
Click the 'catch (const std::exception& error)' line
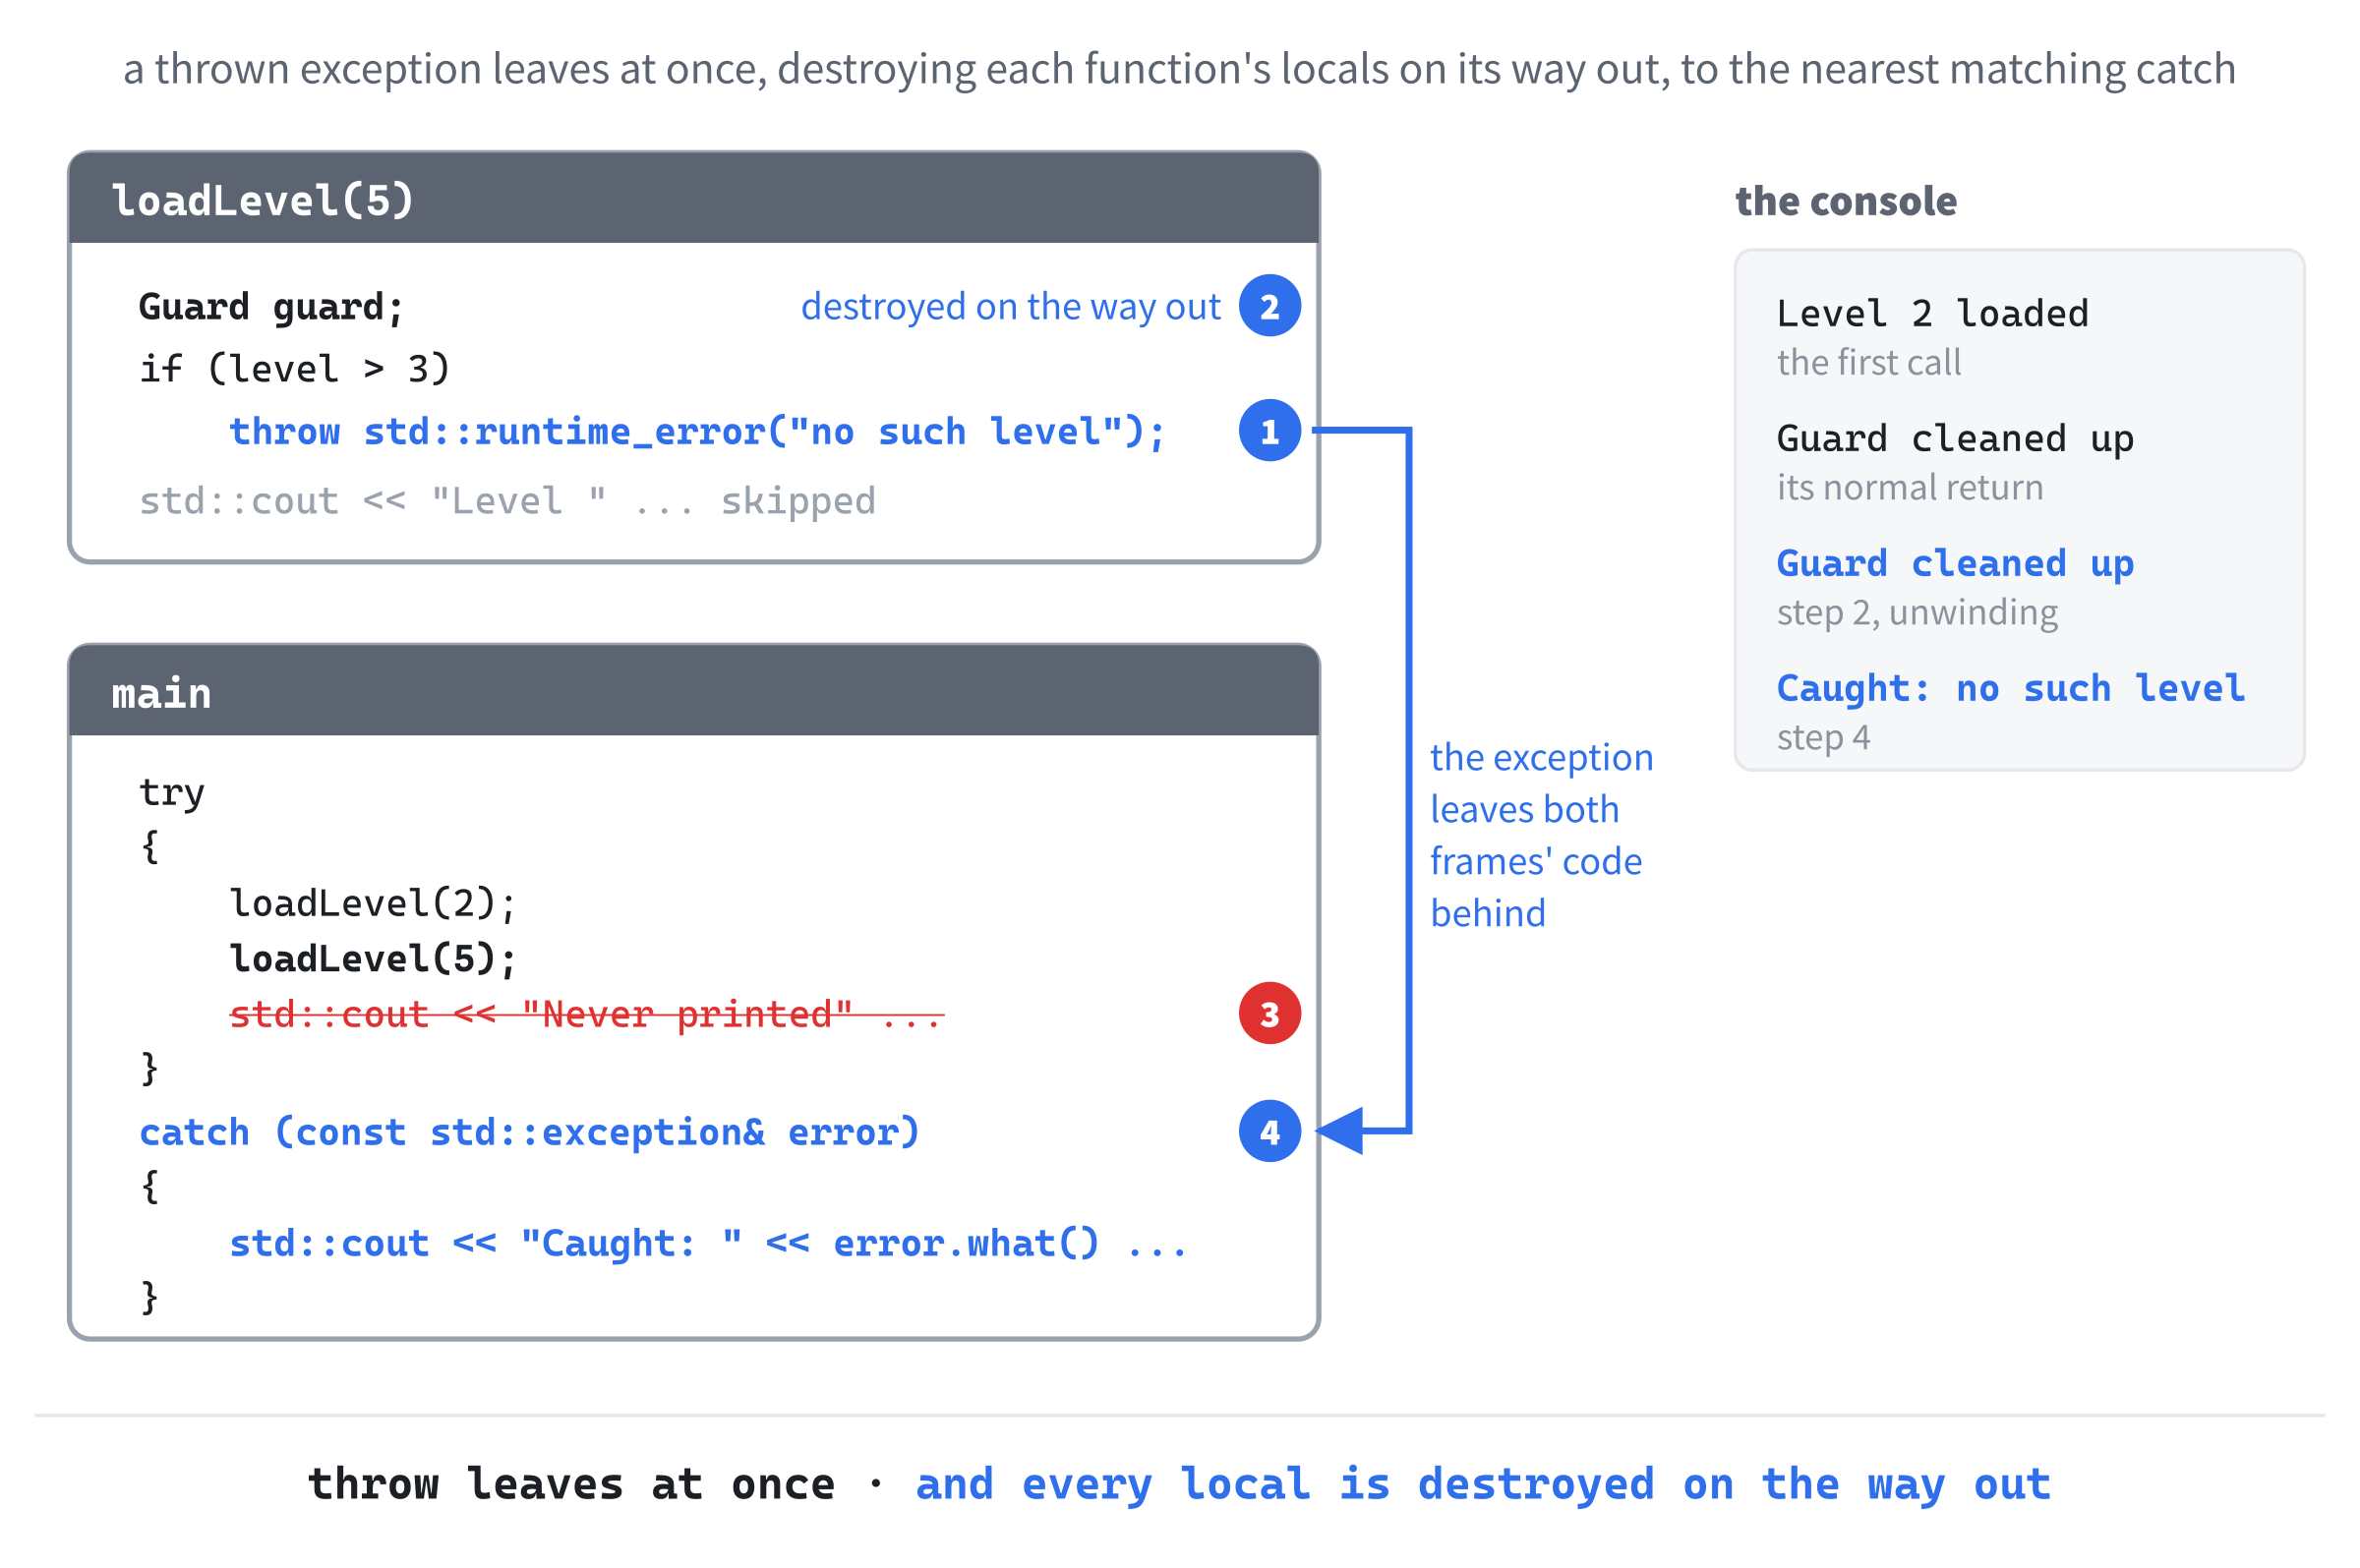click(529, 1132)
